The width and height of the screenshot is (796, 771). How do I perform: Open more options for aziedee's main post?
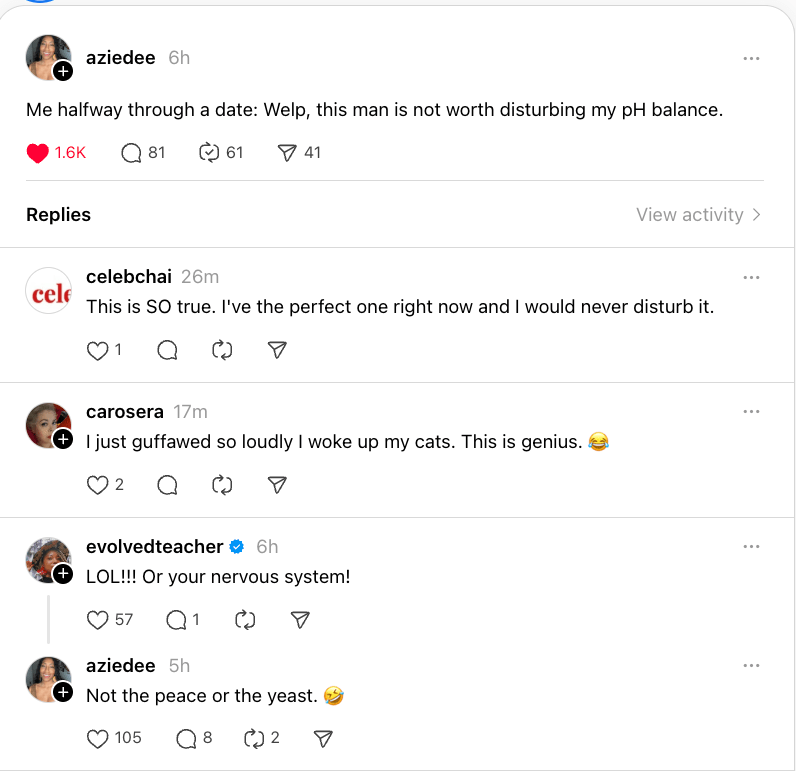[752, 59]
